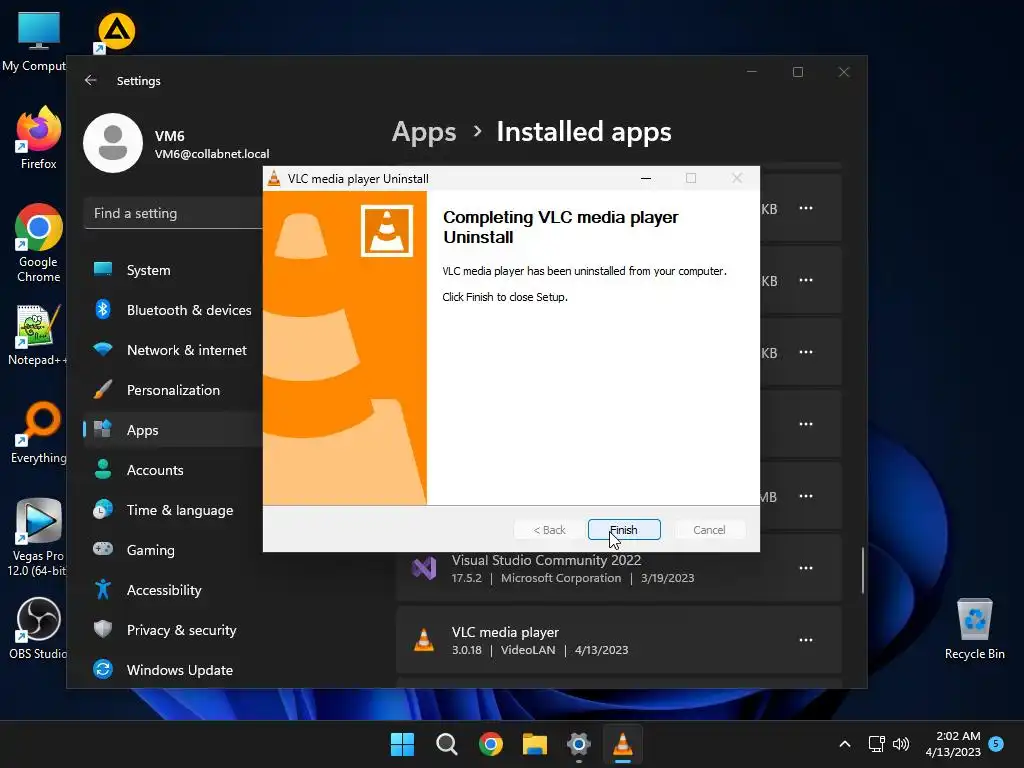1024x768 pixels.
Task: Open the notification count badge
Action: 996,743
